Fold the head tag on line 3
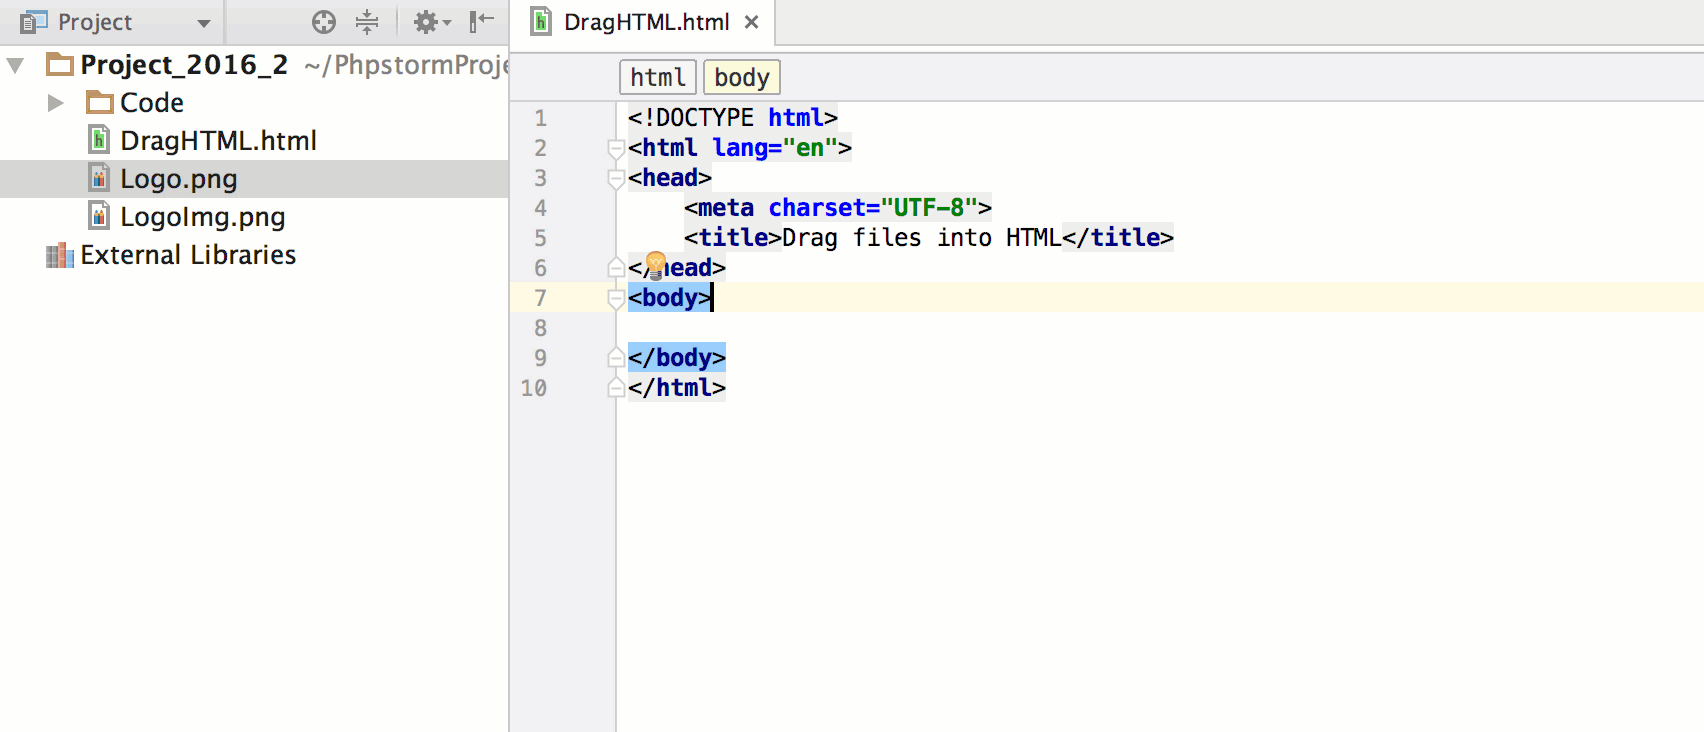 click(616, 179)
